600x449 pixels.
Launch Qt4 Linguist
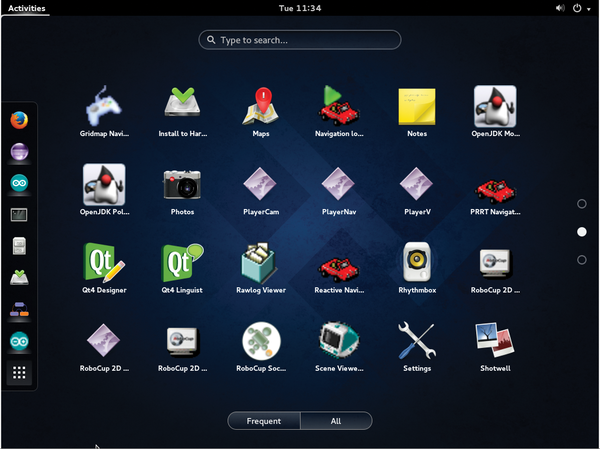pyautogui.click(x=183, y=268)
